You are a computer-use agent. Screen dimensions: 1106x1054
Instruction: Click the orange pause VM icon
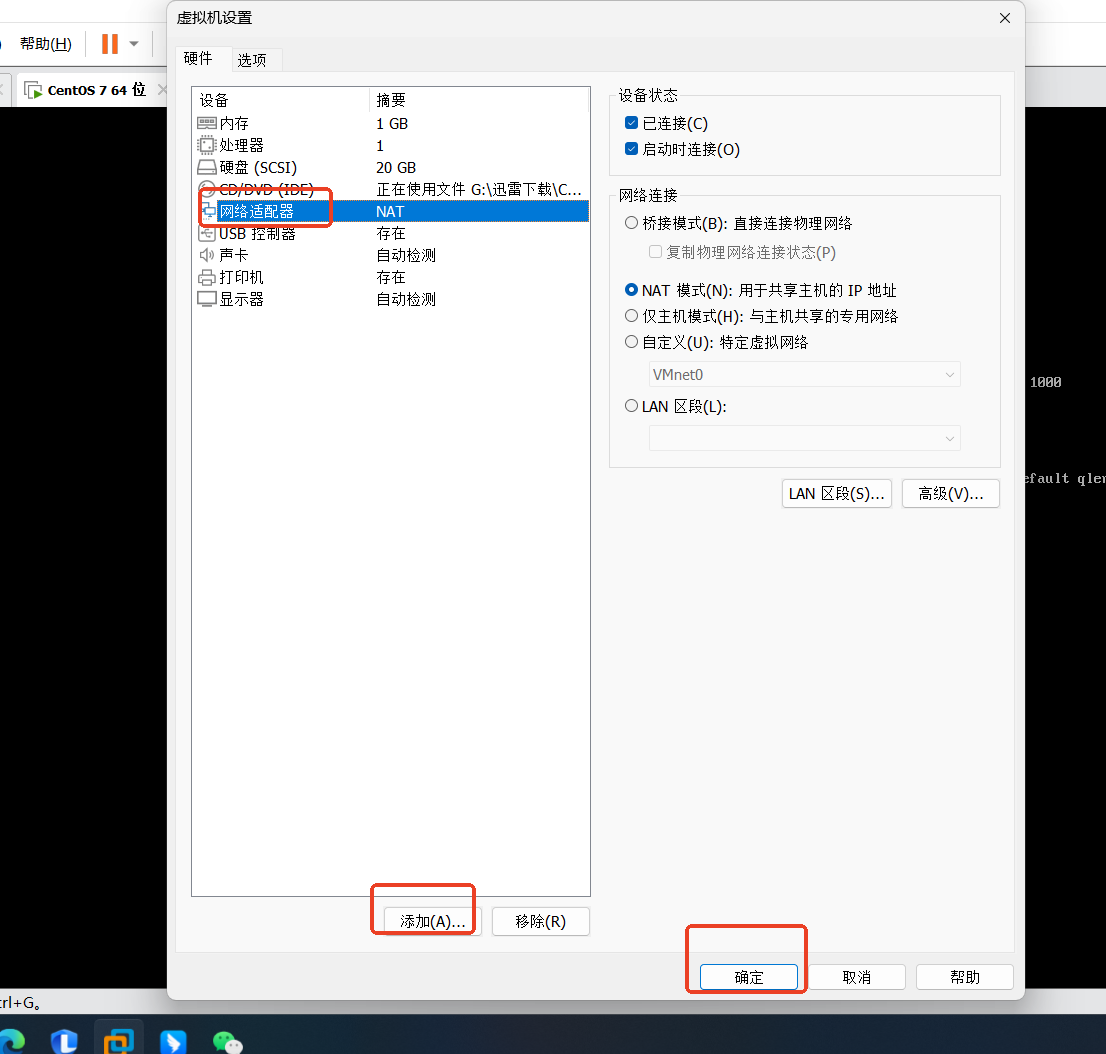[x=110, y=44]
